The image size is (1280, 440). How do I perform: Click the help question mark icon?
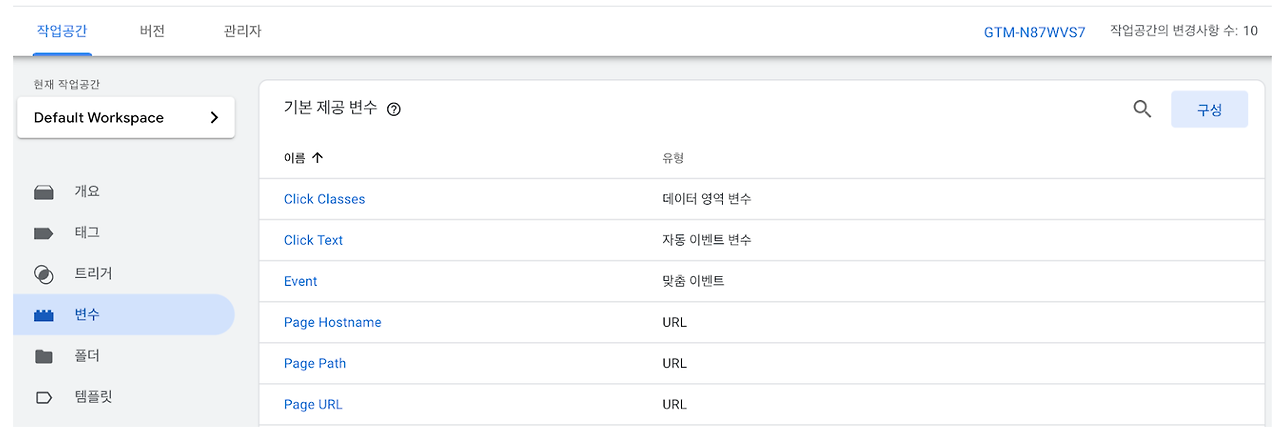393,110
